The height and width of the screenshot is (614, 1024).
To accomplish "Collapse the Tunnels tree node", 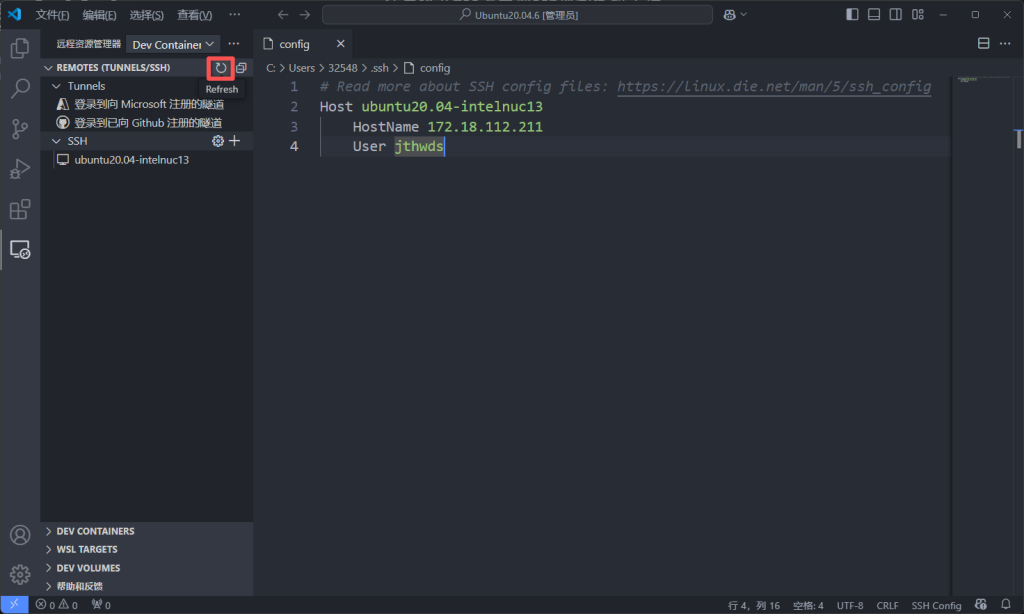I will 57,86.
